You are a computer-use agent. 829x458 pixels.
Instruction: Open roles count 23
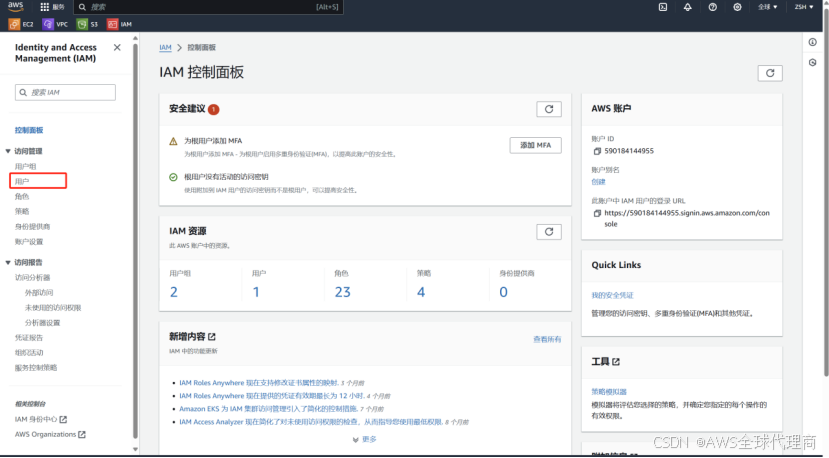pyautogui.click(x=343, y=292)
